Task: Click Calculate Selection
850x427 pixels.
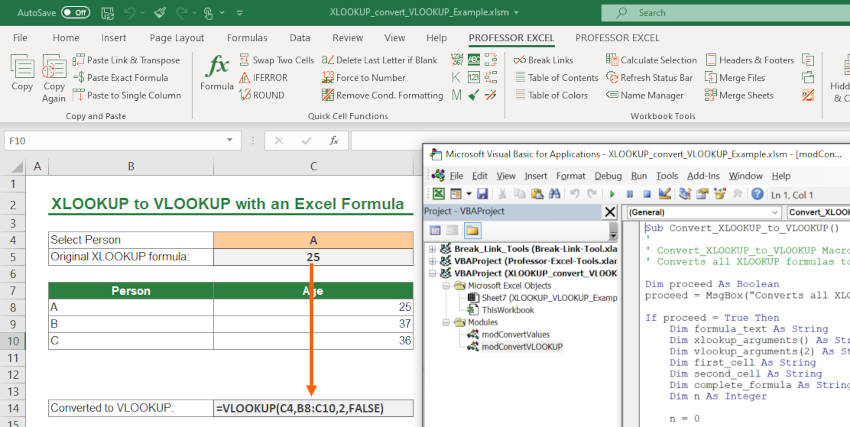Action: tap(651, 60)
